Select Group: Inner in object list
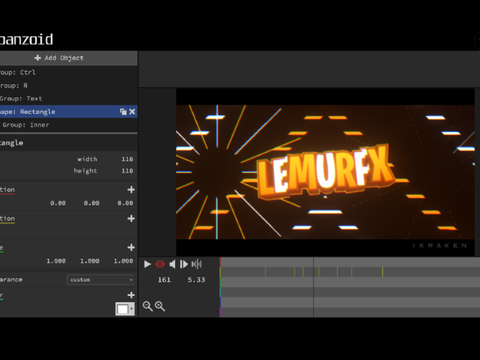This screenshot has width=480, height=360. (69, 125)
